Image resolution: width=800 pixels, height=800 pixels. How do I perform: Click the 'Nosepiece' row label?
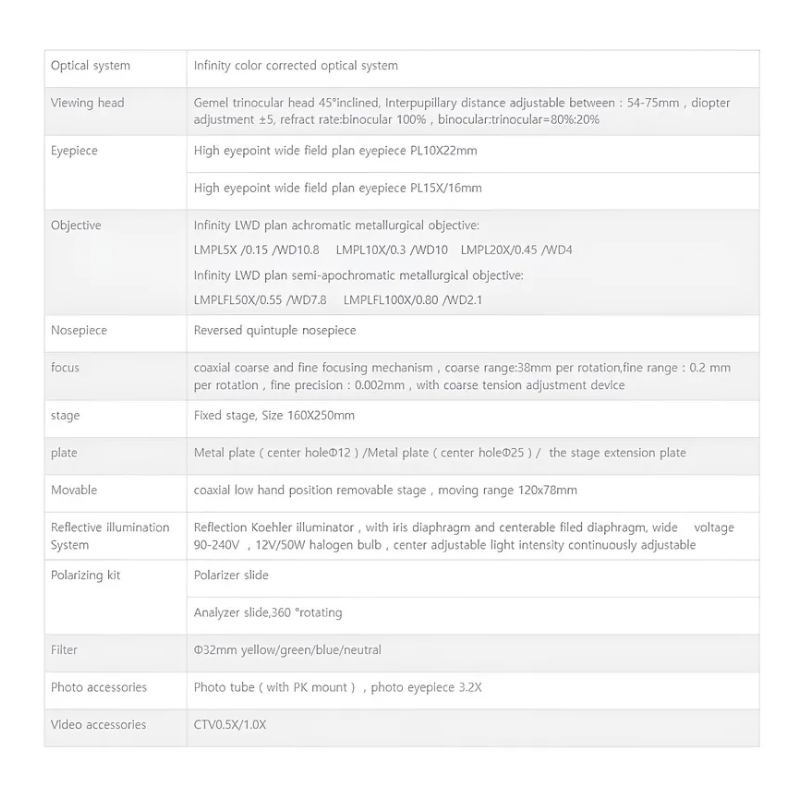(x=79, y=330)
